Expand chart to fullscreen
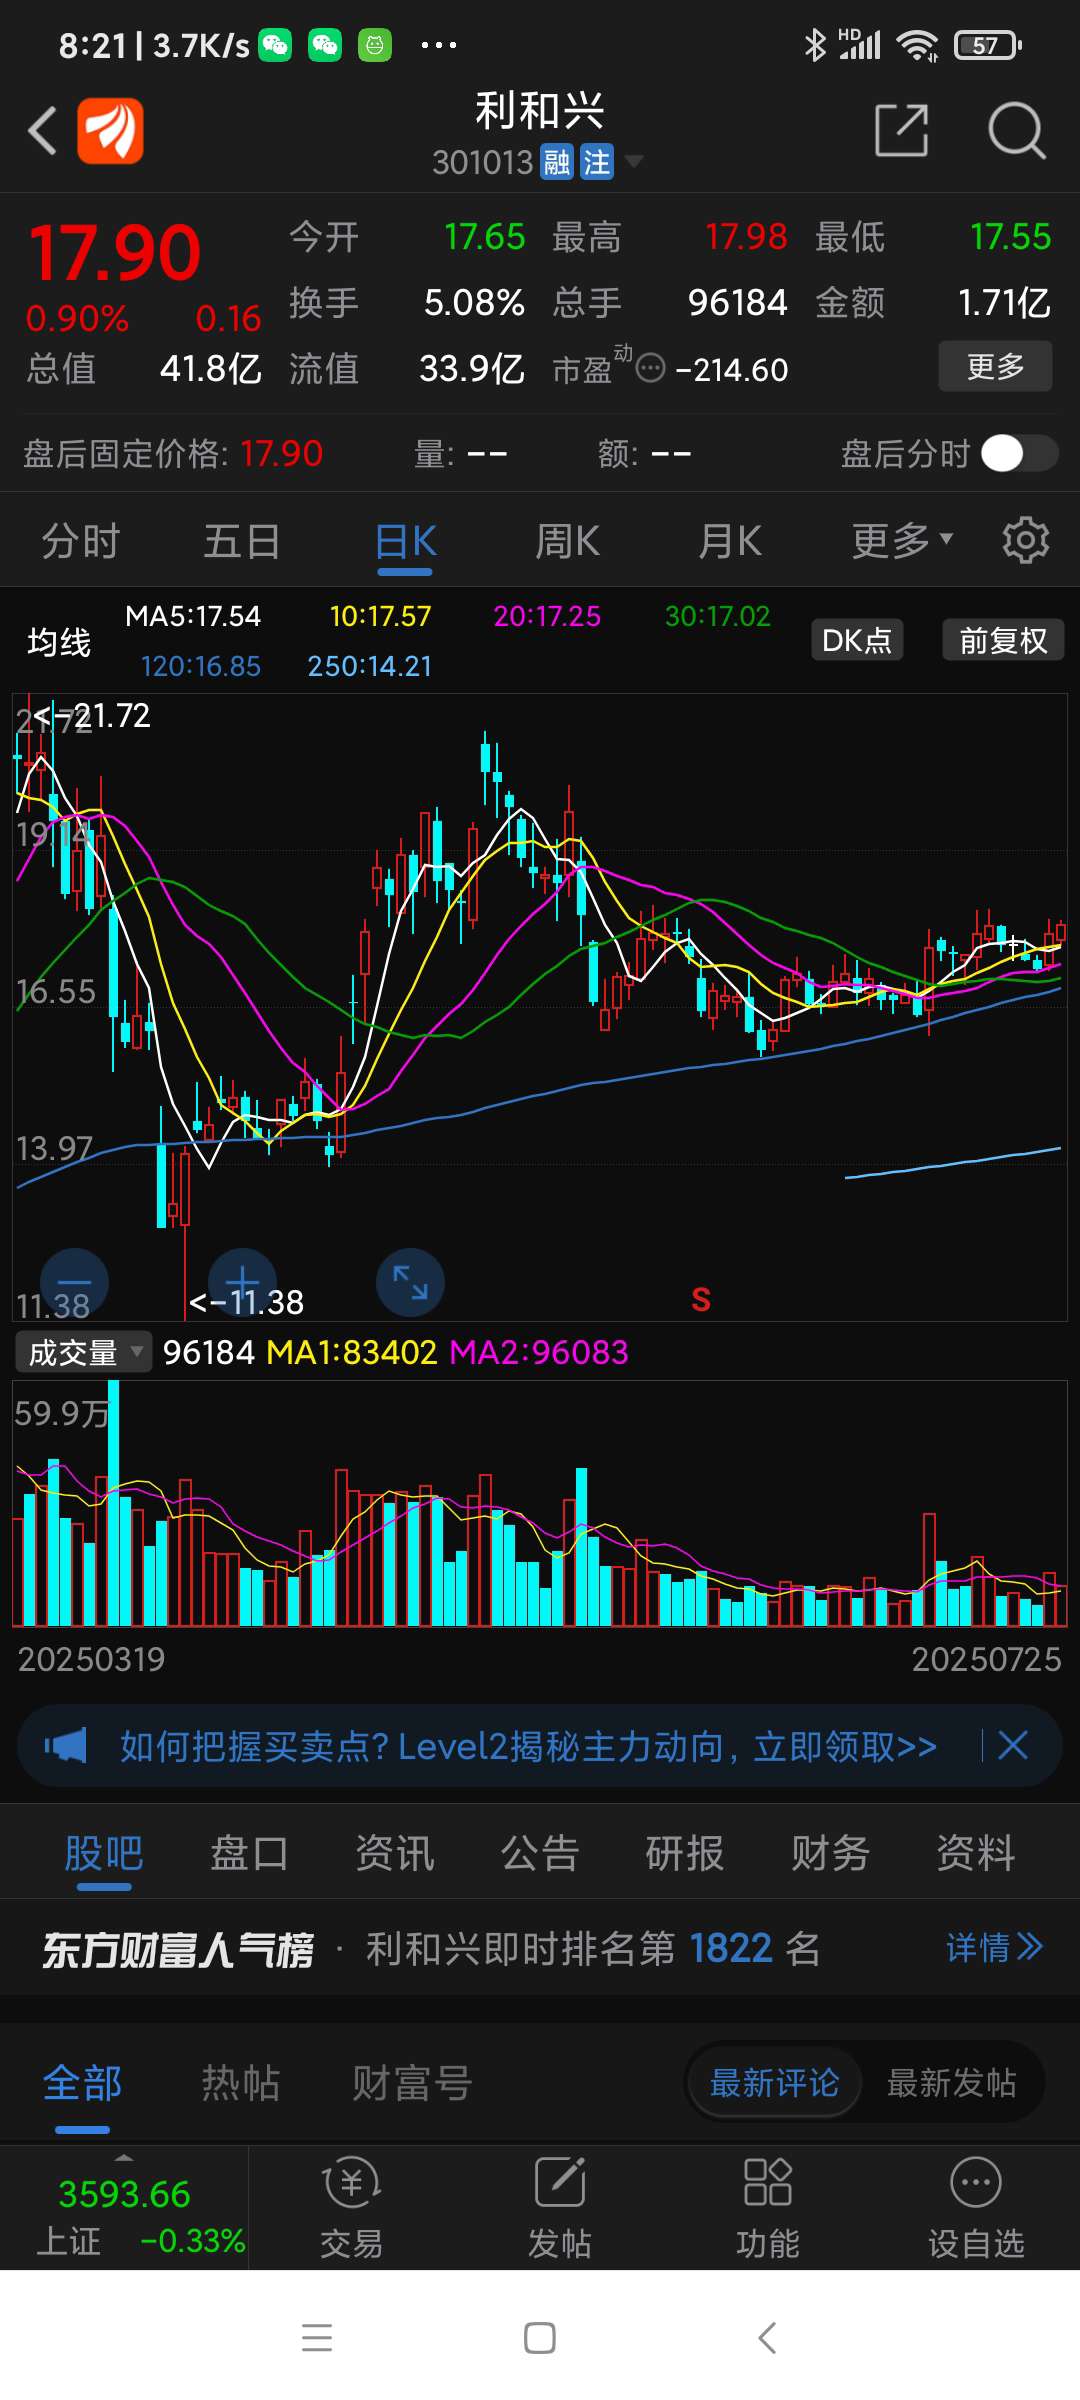1080x2400 pixels. pos(410,1282)
